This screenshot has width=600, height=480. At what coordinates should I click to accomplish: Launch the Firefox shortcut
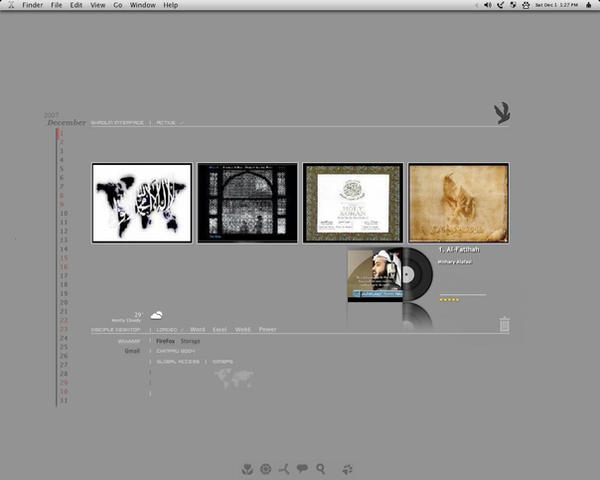pyautogui.click(x=165, y=341)
